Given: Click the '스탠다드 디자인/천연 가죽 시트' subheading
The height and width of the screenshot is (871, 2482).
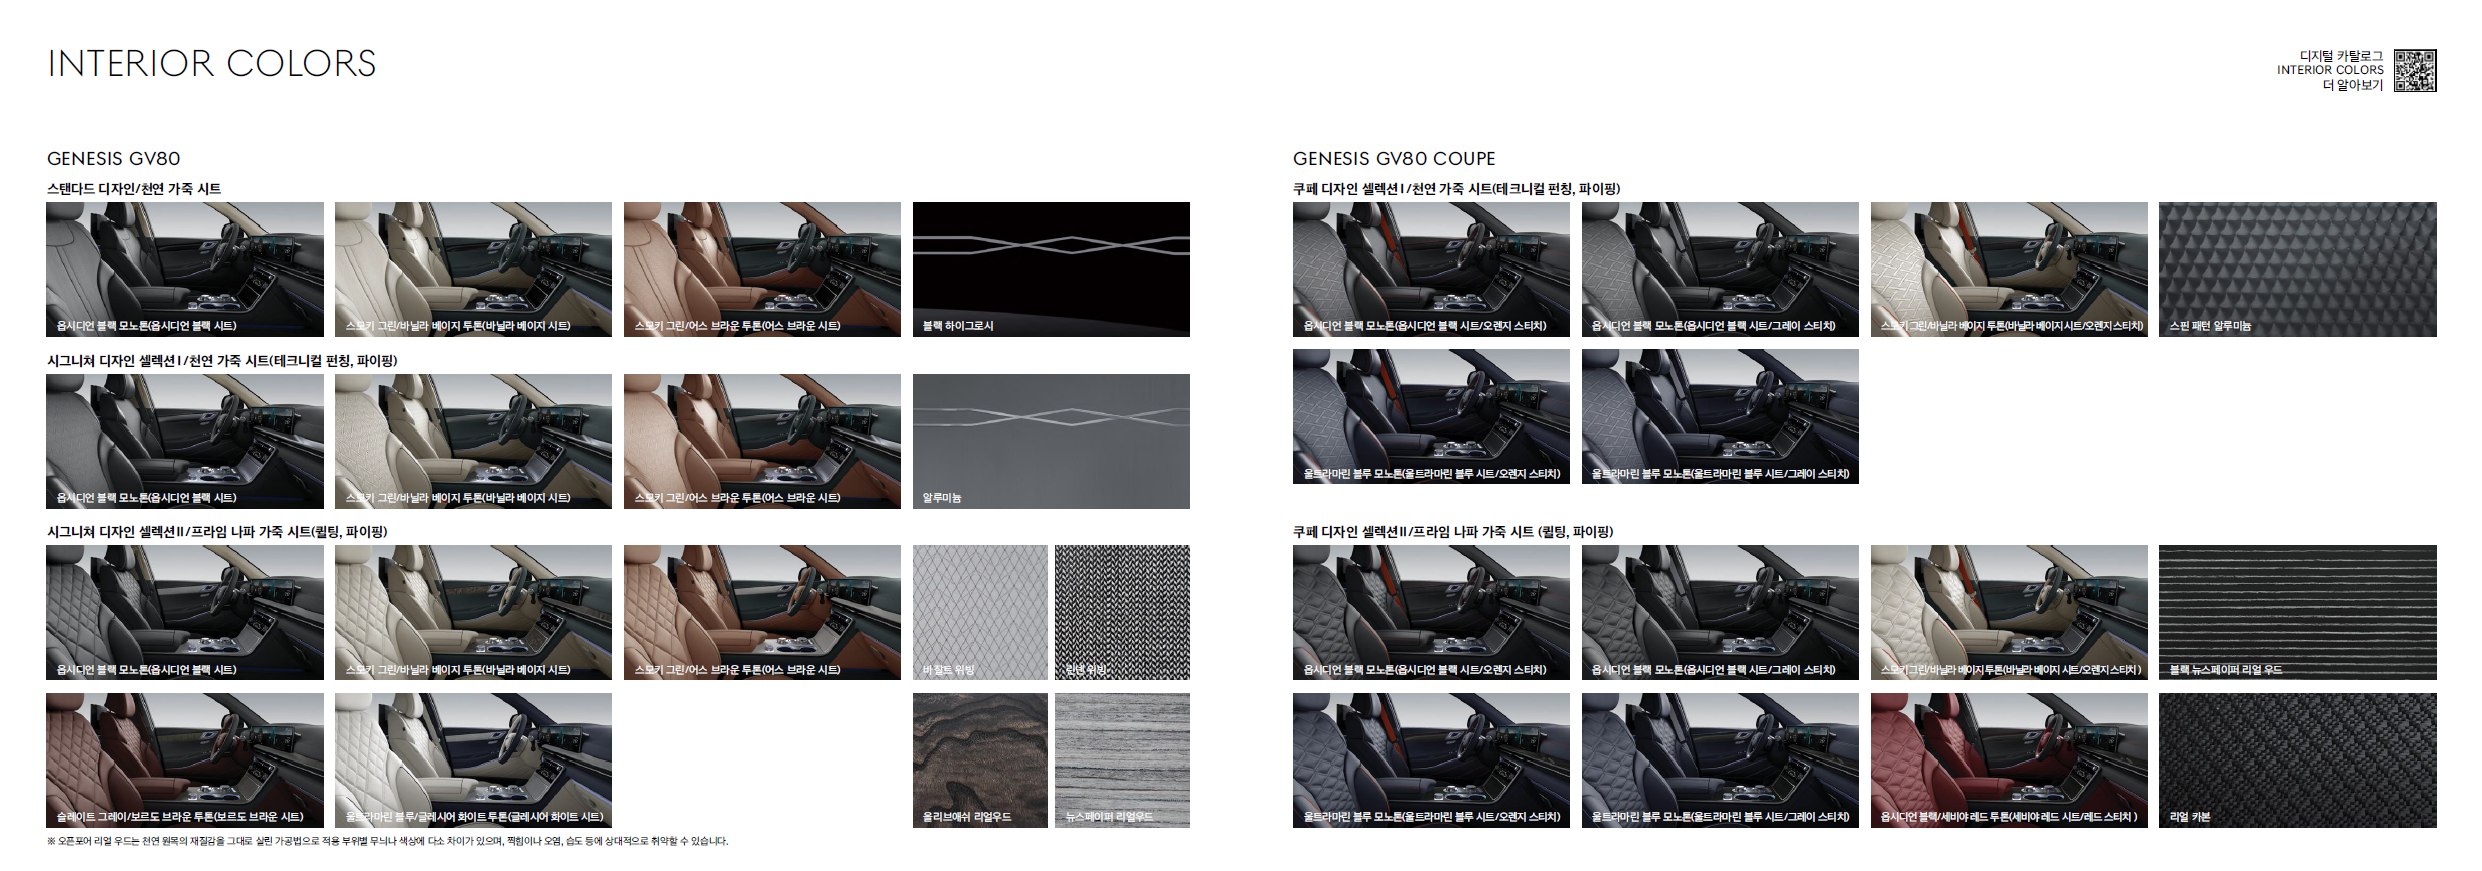Looking at the screenshot, I should click(134, 188).
